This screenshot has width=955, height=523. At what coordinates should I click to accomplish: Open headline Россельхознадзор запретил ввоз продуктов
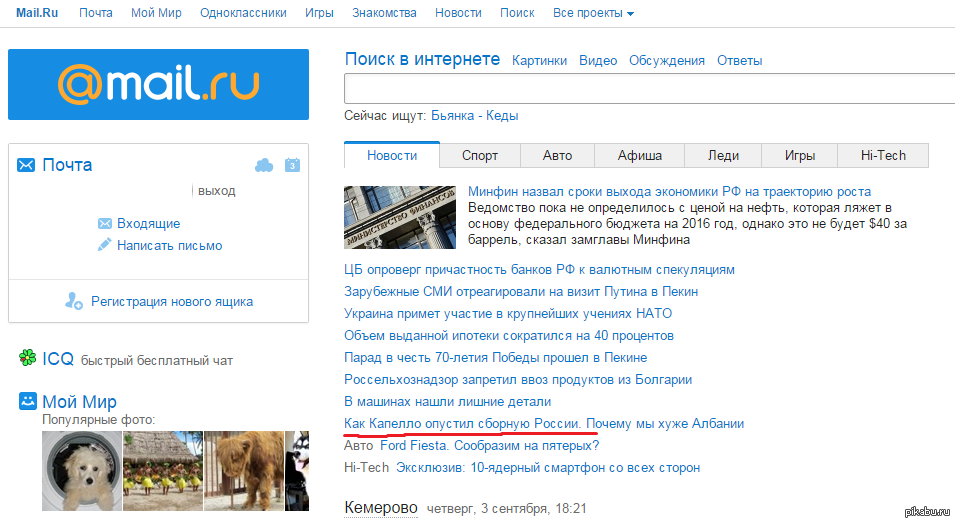click(x=518, y=379)
